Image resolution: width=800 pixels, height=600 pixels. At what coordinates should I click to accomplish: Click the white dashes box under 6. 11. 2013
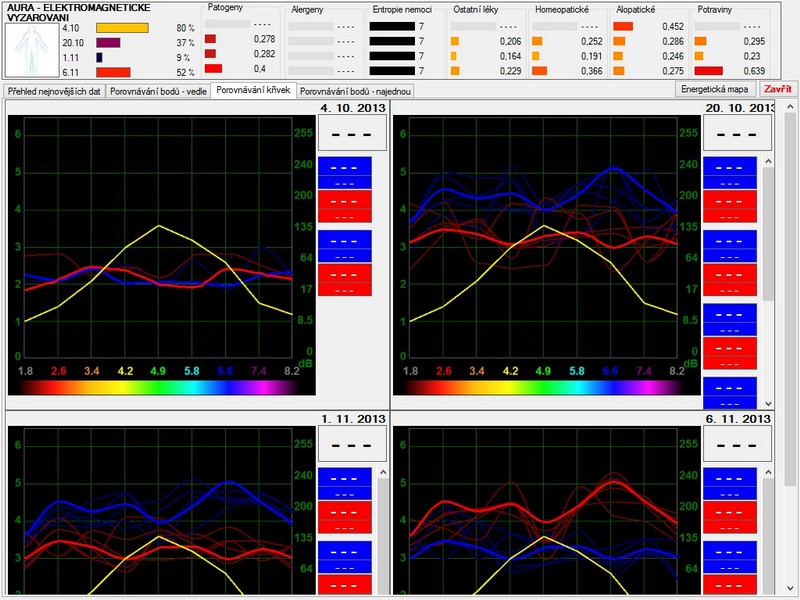[737, 444]
